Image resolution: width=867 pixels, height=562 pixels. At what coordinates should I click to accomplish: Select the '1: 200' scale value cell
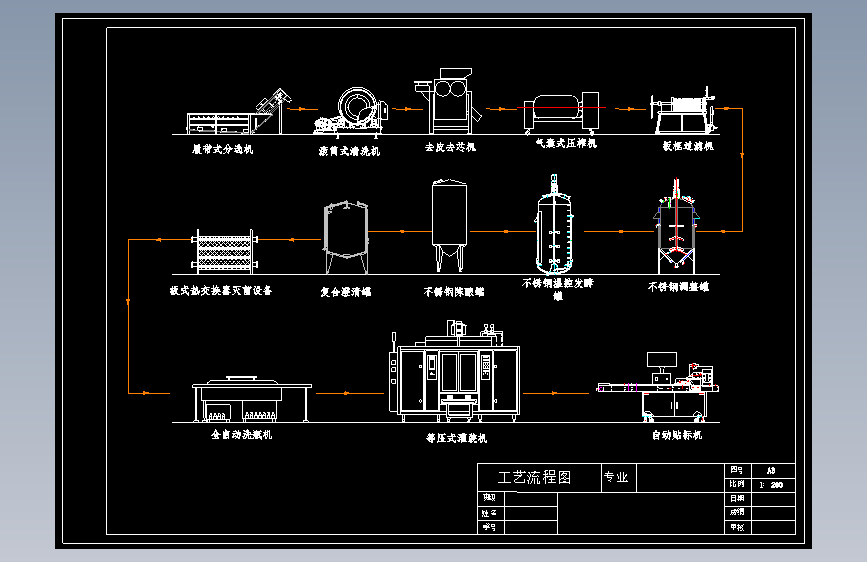pos(773,485)
